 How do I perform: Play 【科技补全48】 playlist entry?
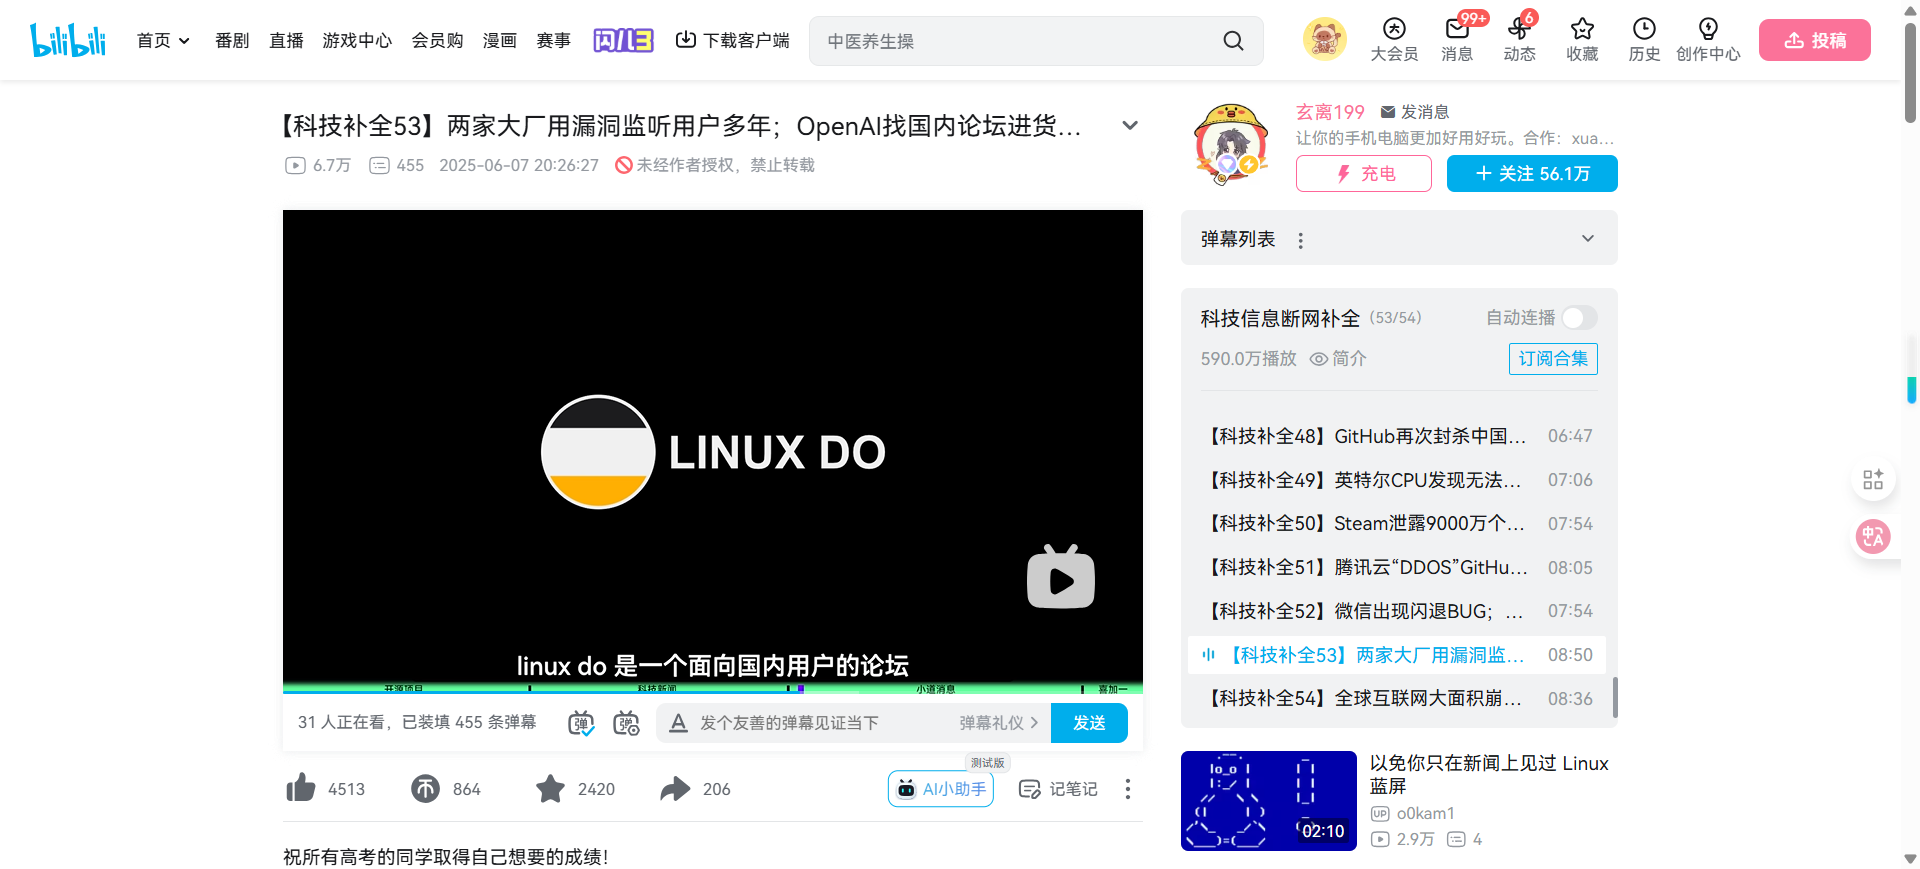coord(1396,436)
